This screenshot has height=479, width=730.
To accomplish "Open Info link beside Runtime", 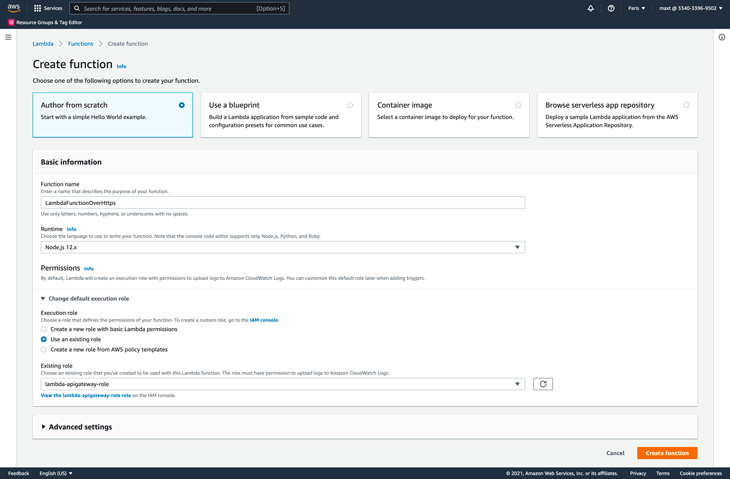I will (71, 229).
